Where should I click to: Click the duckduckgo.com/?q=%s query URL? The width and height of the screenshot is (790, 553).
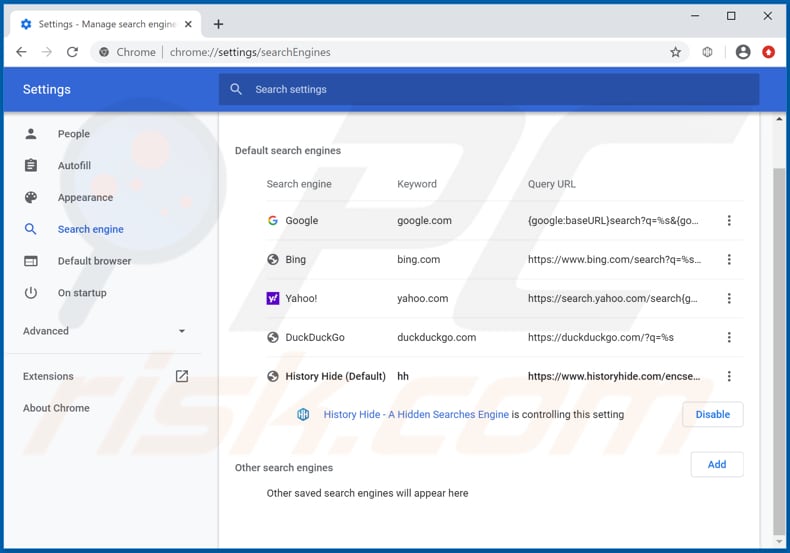click(x=601, y=337)
